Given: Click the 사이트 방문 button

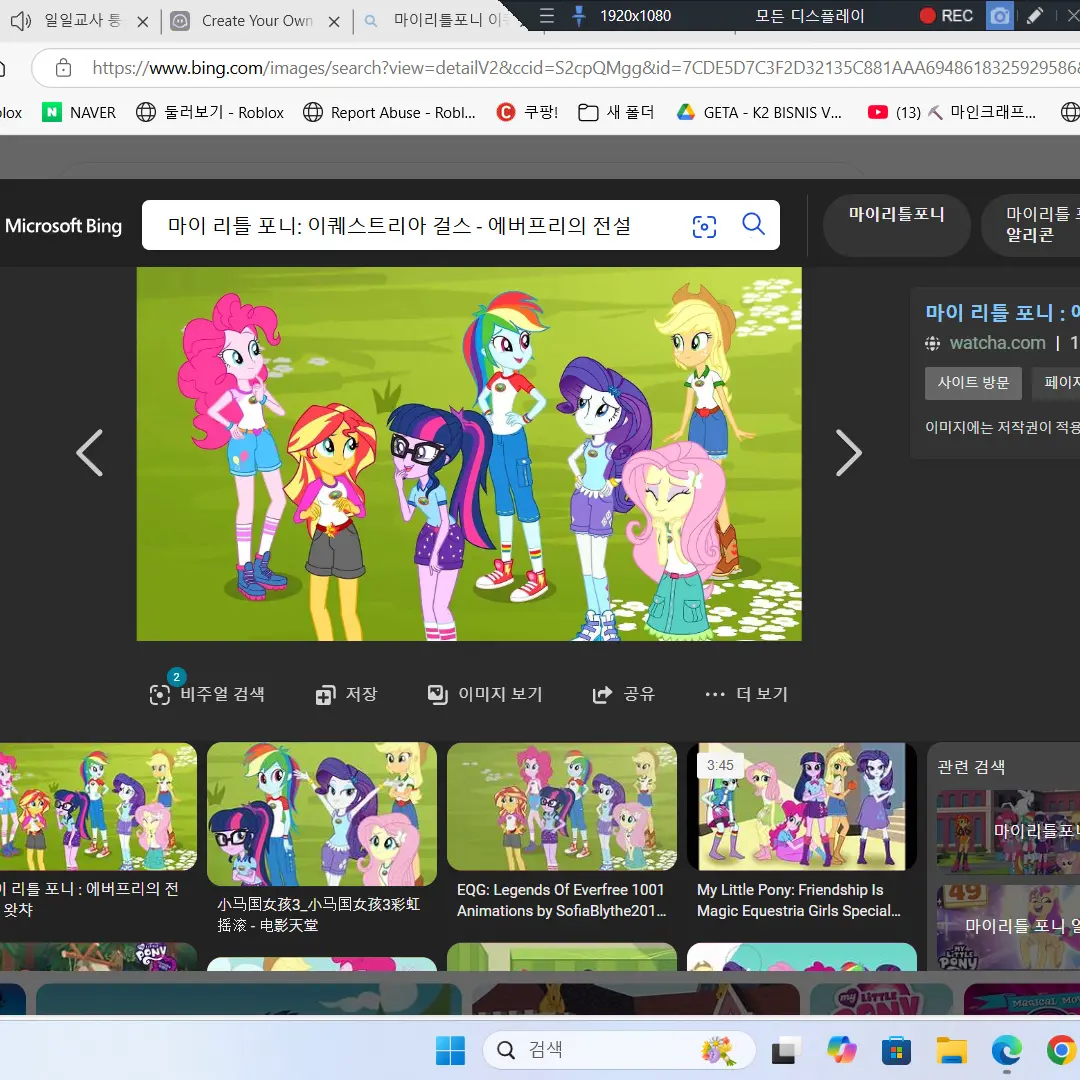Looking at the screenshot, I should 973,382.
